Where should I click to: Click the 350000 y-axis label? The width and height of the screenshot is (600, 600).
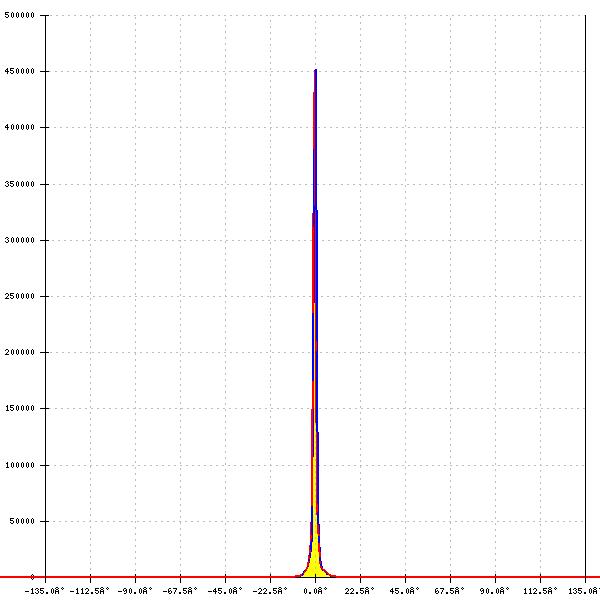click(x=20, y=184)
